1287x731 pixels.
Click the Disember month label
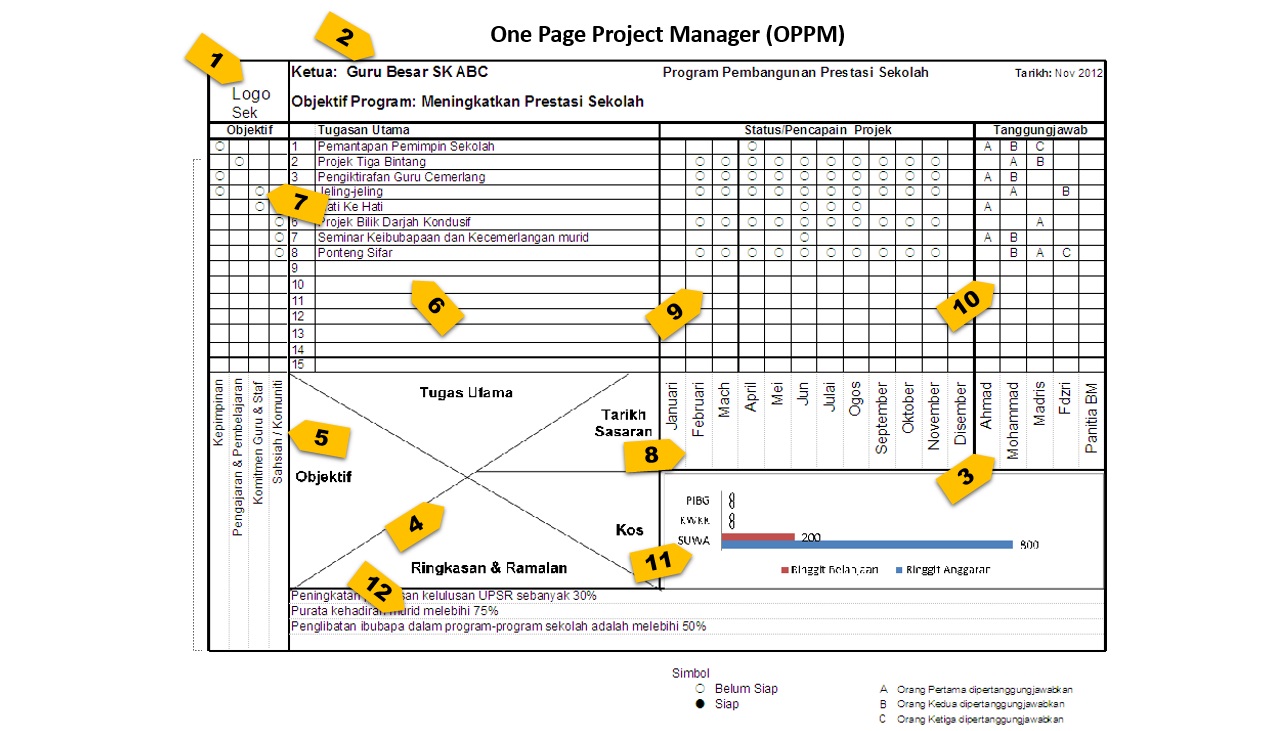pos(961,413)
